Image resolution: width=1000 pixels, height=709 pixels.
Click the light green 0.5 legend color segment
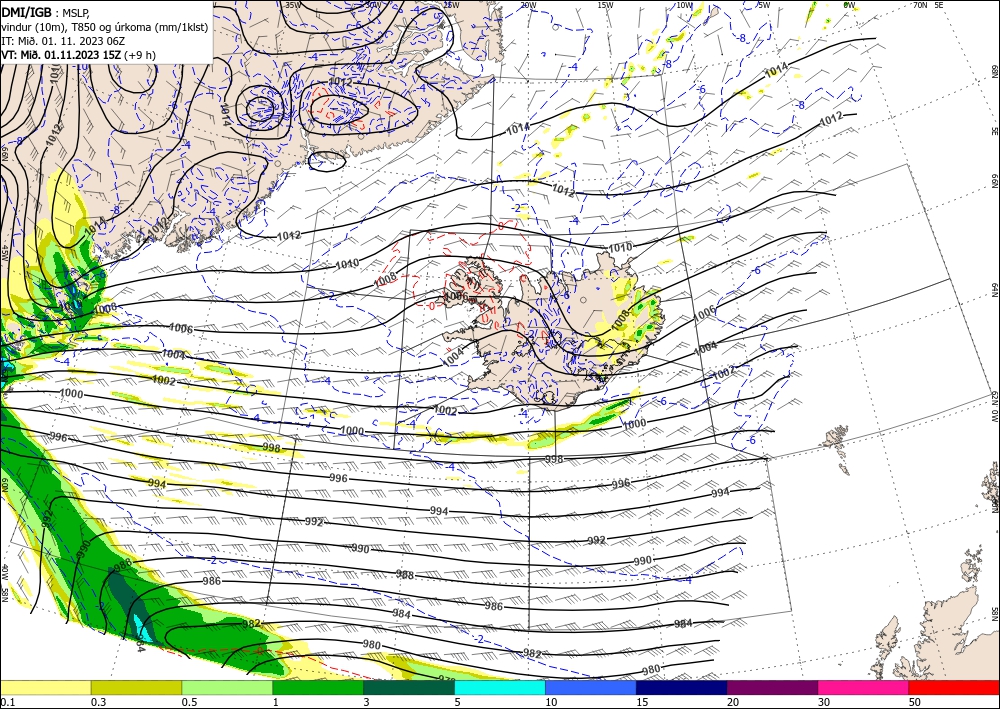227,687
